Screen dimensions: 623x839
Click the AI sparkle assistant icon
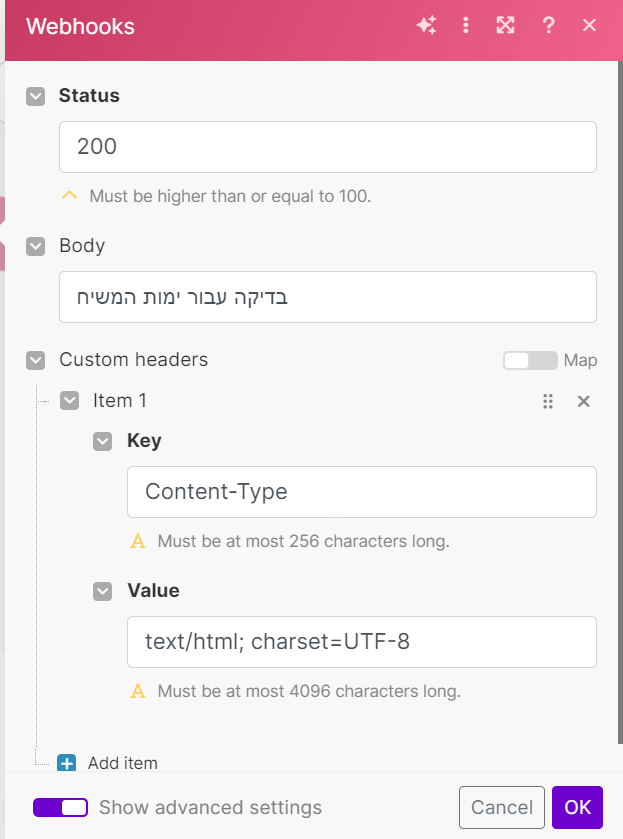(x=427, y=26)
